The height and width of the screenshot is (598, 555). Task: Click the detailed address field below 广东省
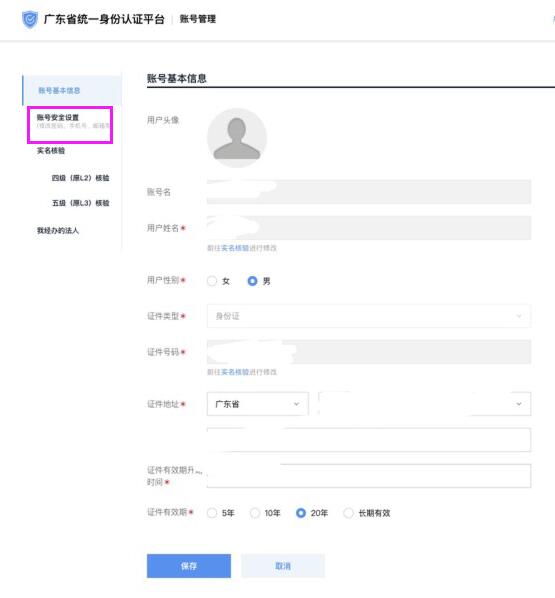[x=369, y=440]
